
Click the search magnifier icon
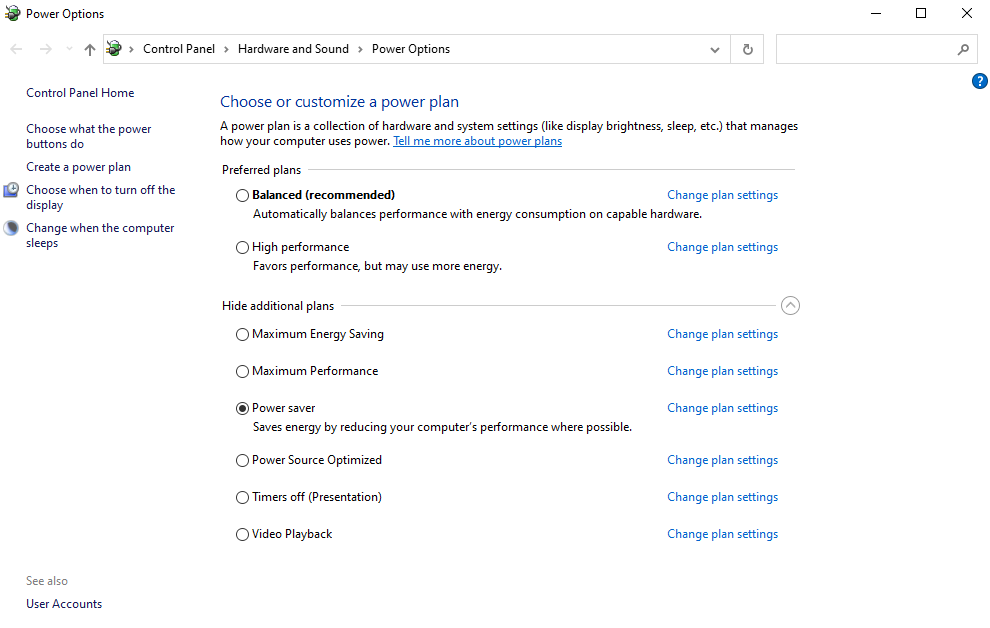click(x=962, y=48)
